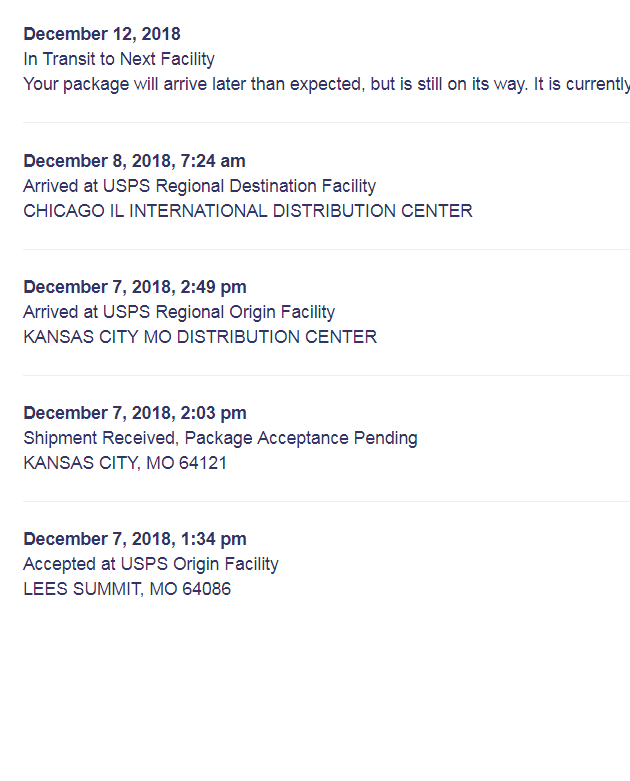Select Shipment Received, Package Acceptance Pending status
This screenshot has height=781, width=630.
click(x=221, y=438)
